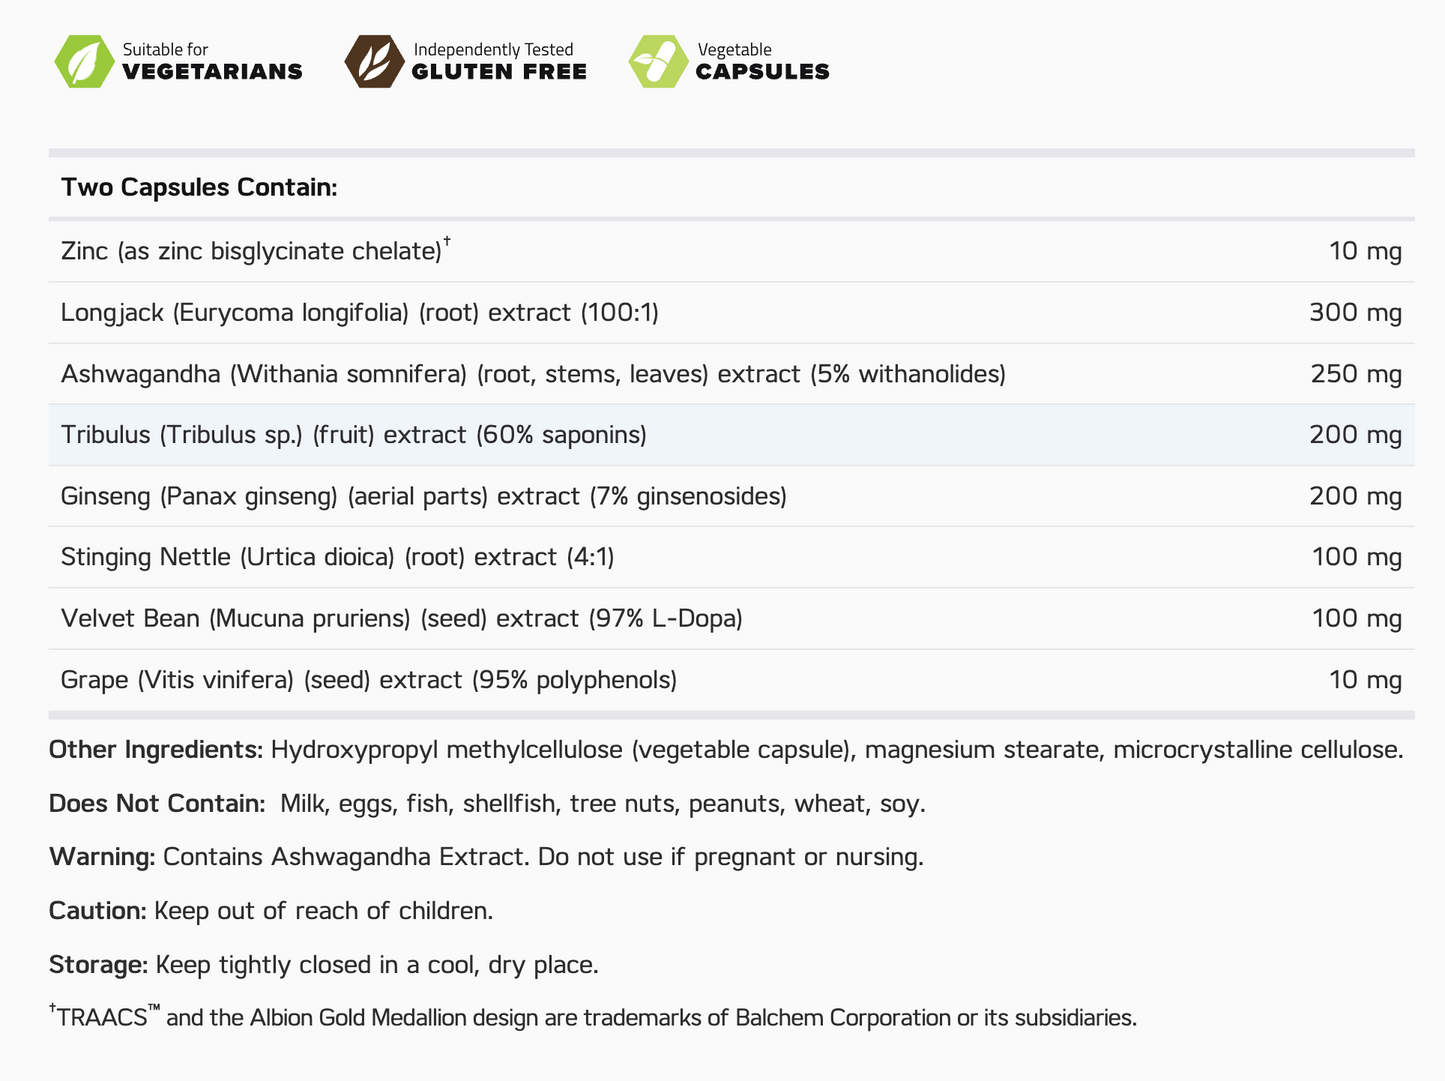Click the brown gluten free wheat icon

pos(374,61)
